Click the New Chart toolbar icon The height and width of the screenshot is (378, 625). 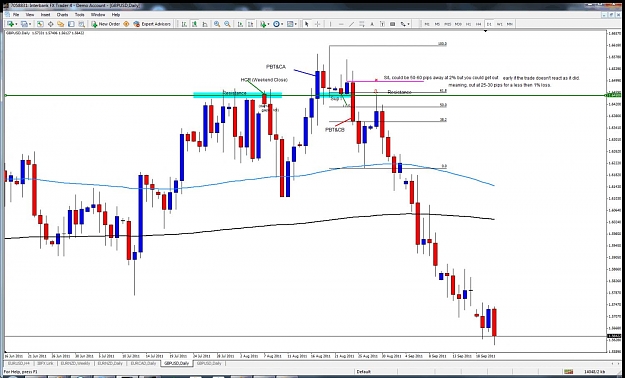[11, 24]
